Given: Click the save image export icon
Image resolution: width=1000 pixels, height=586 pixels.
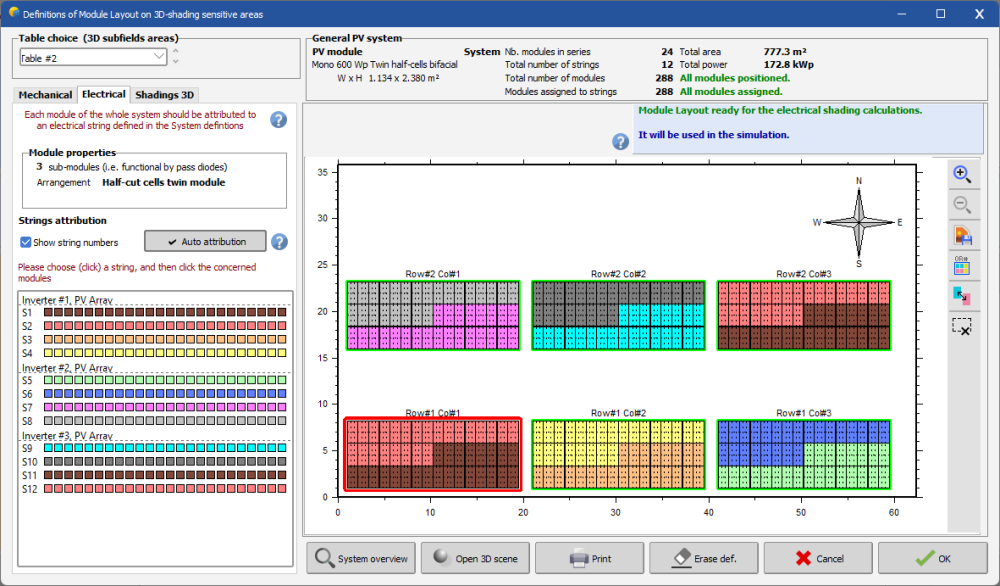Looking at the screenshot, I should point(962,235).
